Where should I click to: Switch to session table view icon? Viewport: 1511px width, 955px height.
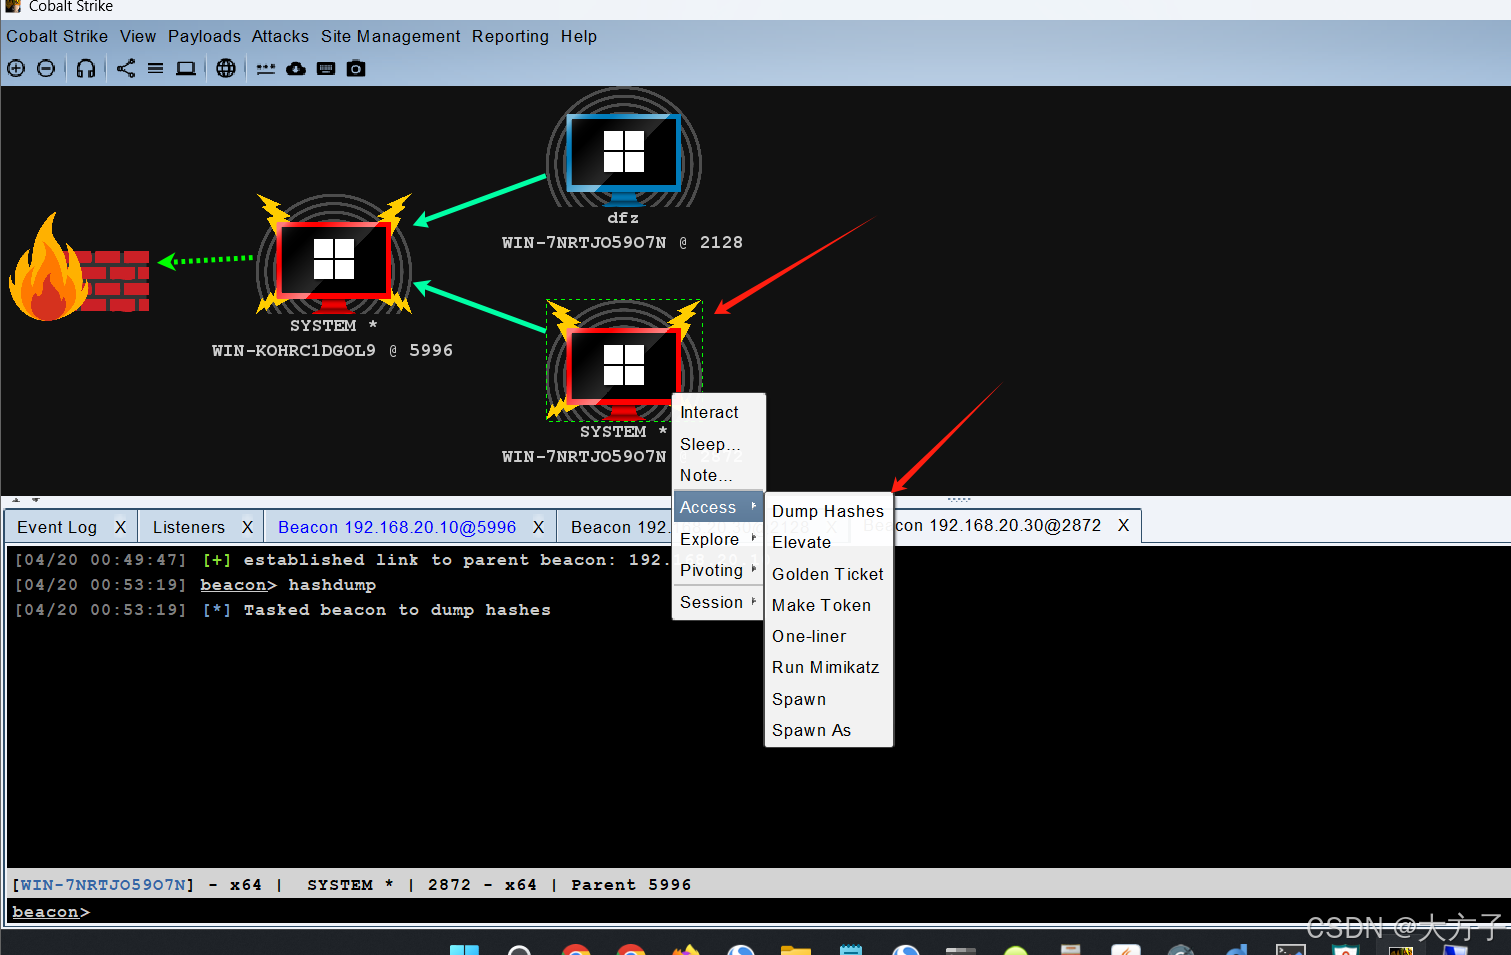tap(156, 68)
